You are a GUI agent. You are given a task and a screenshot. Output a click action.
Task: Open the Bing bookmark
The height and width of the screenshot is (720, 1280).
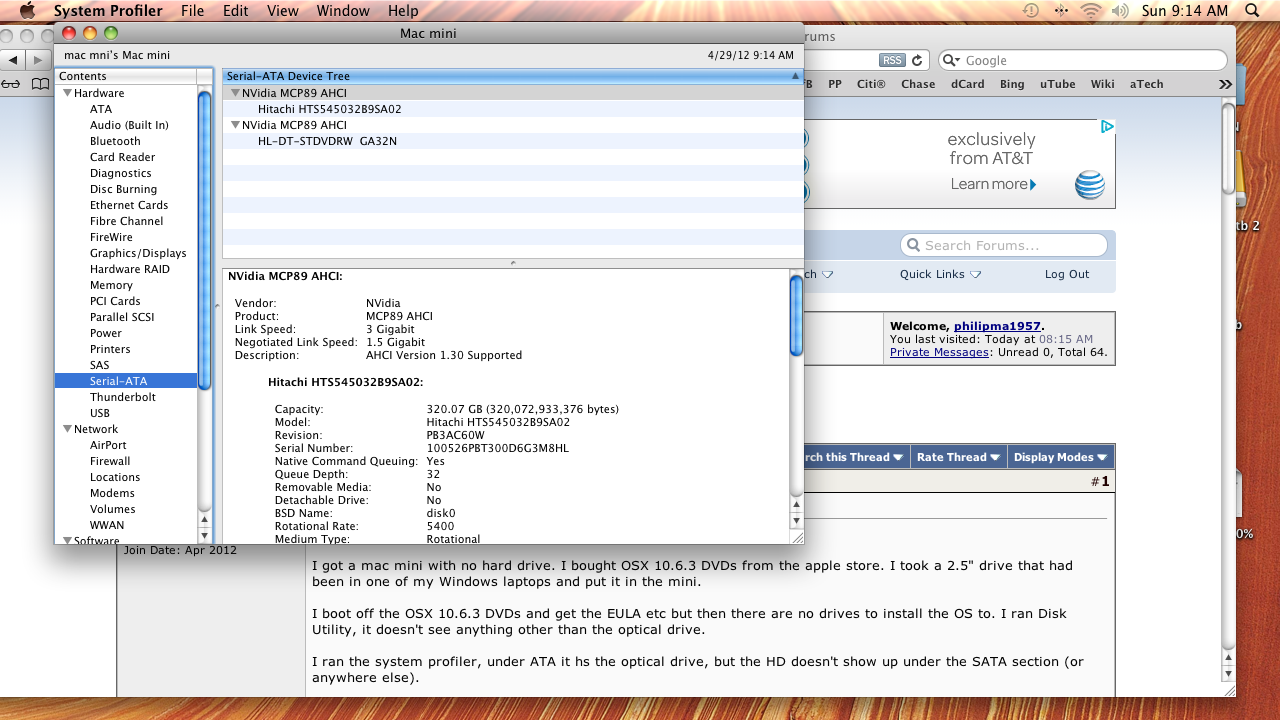(1012, 84)
